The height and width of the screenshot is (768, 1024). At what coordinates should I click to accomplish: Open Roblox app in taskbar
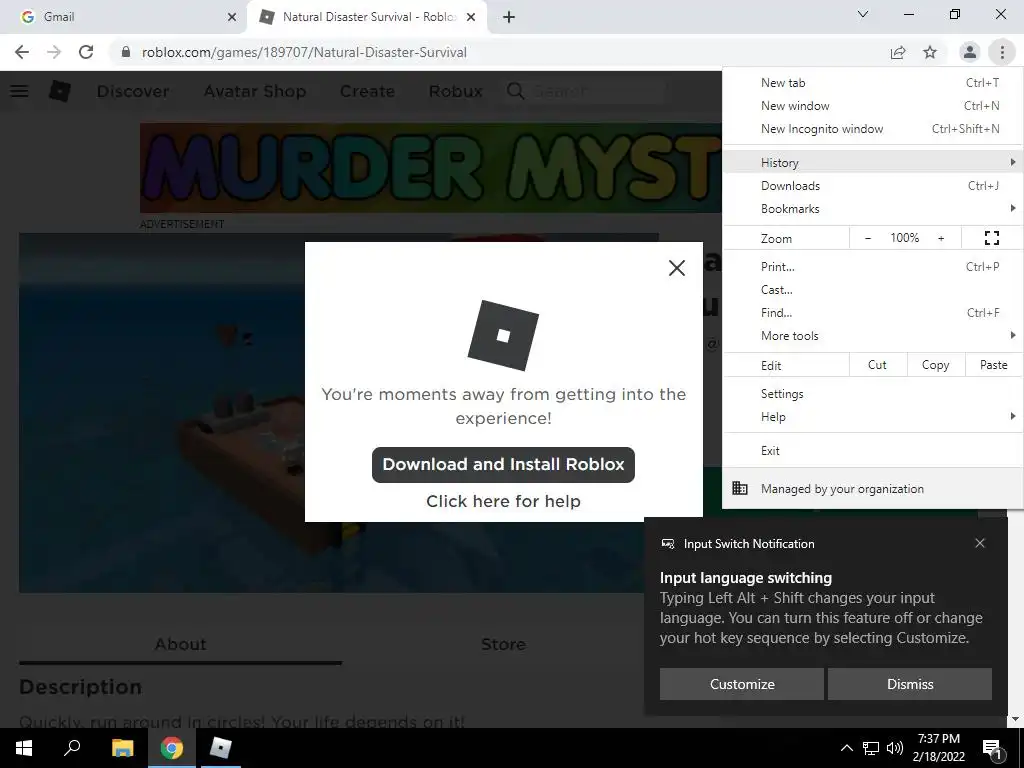pyautogui.click(x=221, y=748)
